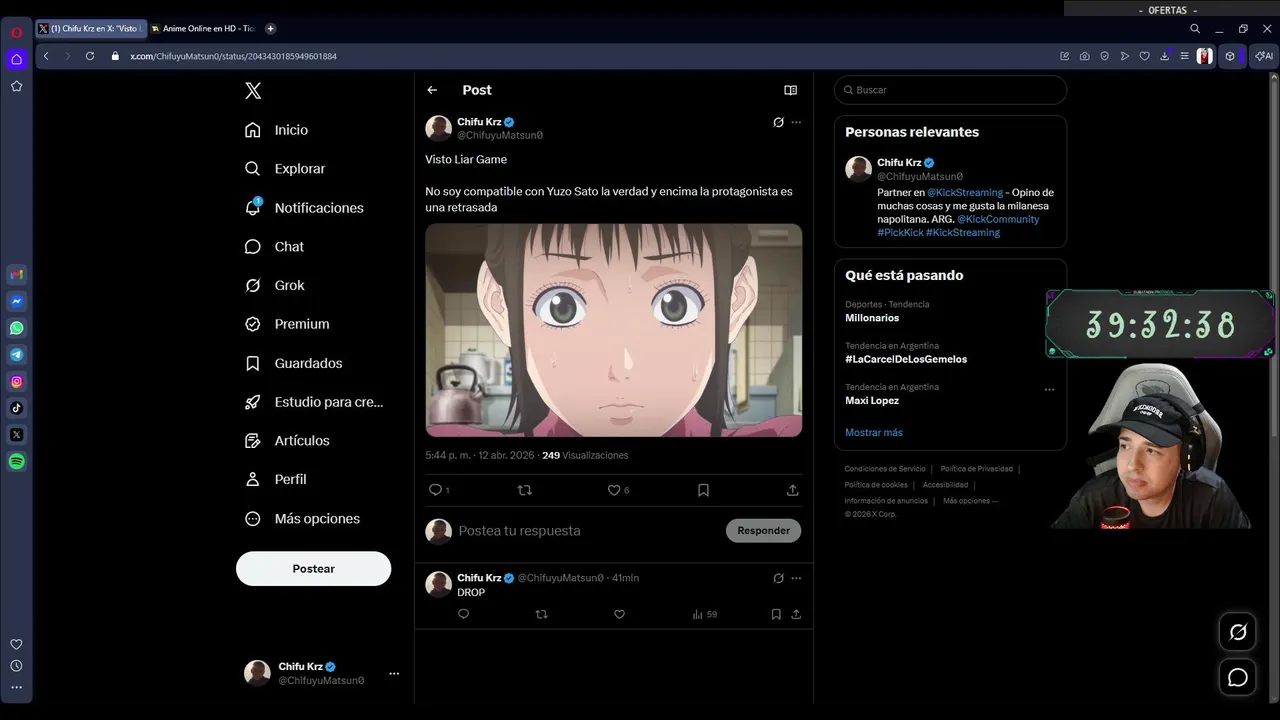Reload the page in browser toolbar
This screenshot has width=1280, height=720.
[89, 56]
